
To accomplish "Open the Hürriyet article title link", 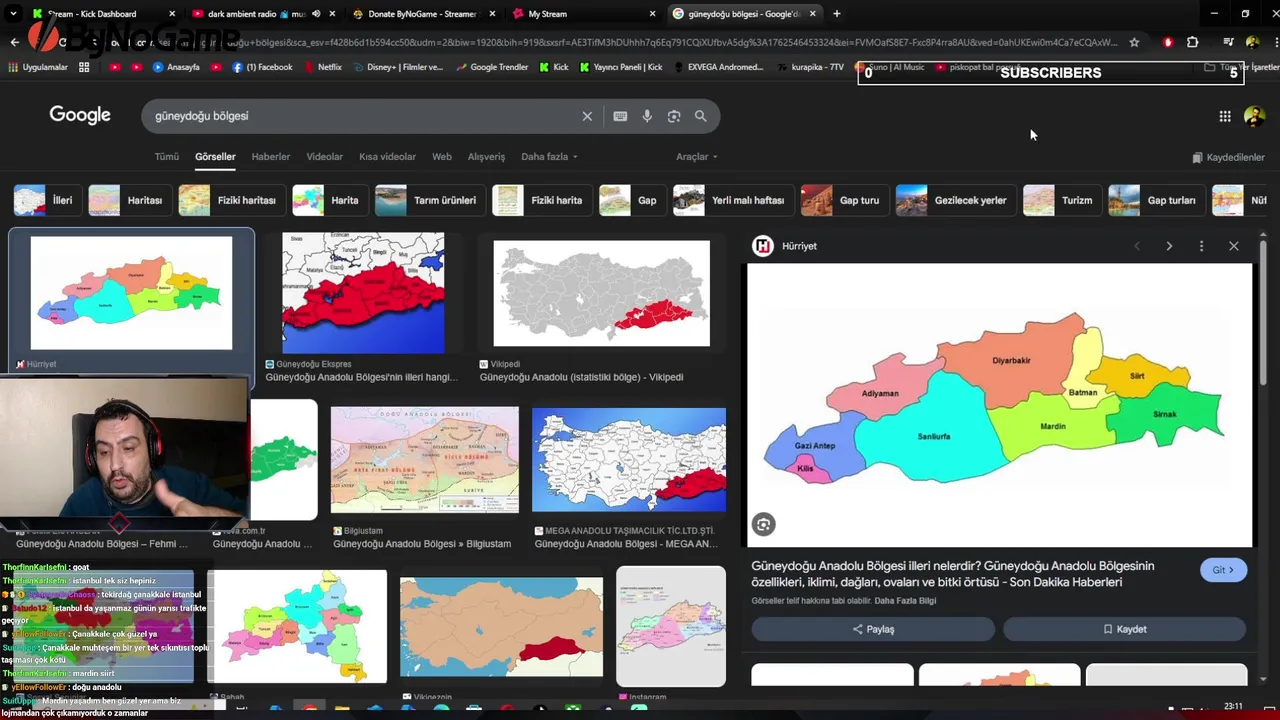I will (x=953, y=574).
